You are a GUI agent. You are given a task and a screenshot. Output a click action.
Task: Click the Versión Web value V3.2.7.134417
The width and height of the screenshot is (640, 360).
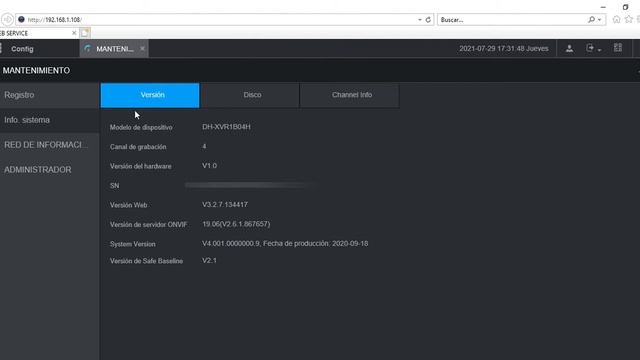(x=225, y=204)
